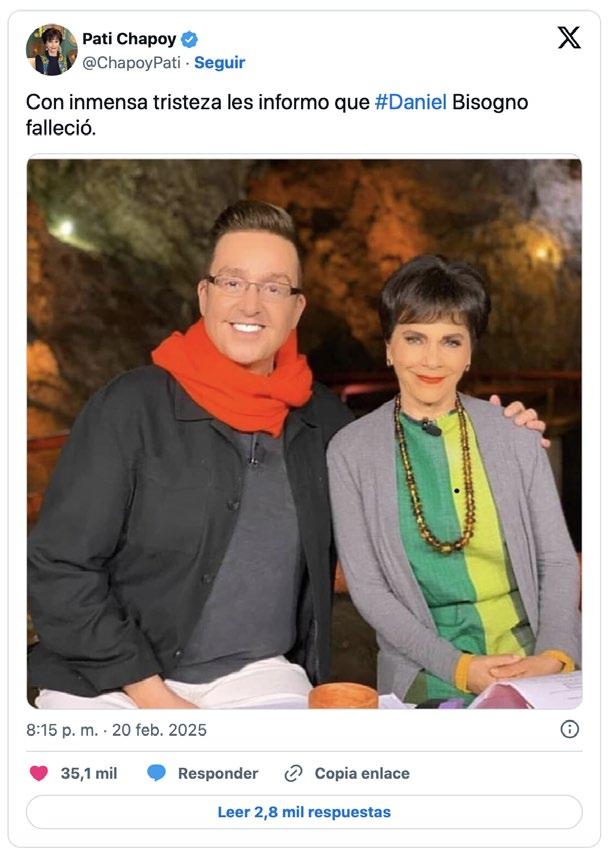This screenshot has width=613, height=856.
Task: Click the word falleció in tweet
Action: point(61,128)
